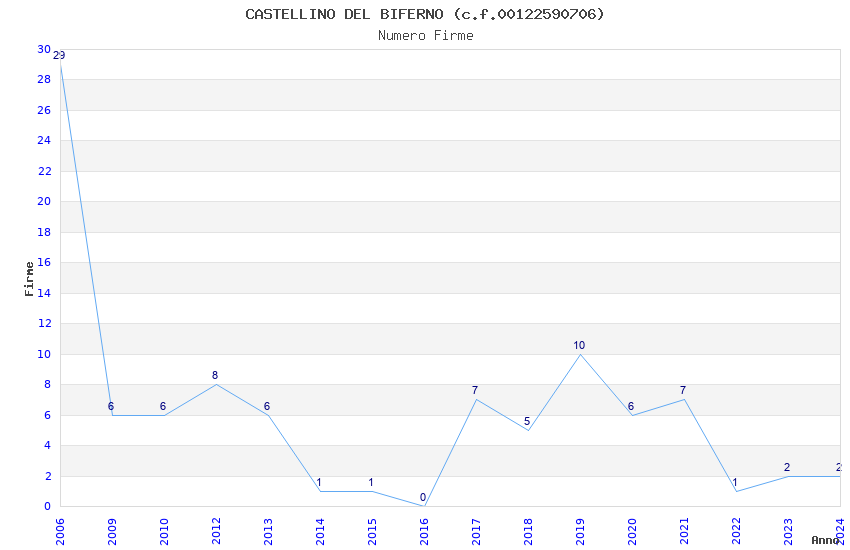Click the data label 7 for year 2021
Image resolution: width=850 pixels, height=550 pixels.
(x=683, y=390)
